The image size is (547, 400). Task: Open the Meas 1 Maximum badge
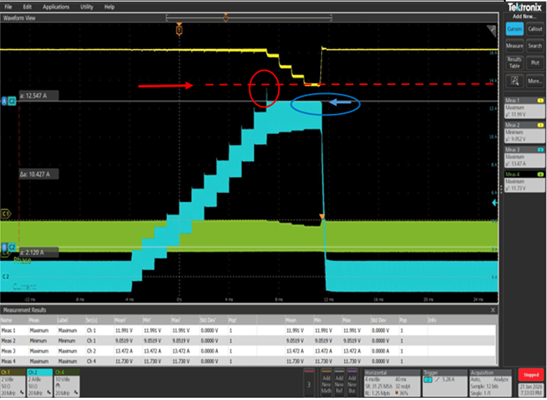tap(524, 107)
